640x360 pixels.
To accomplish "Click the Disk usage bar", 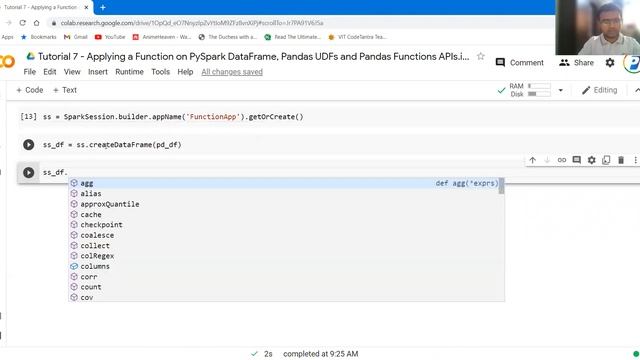I will click(x=539, y=94).
